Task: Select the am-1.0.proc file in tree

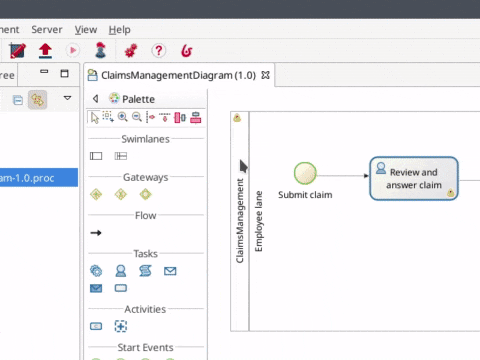Action: point(39,178)
